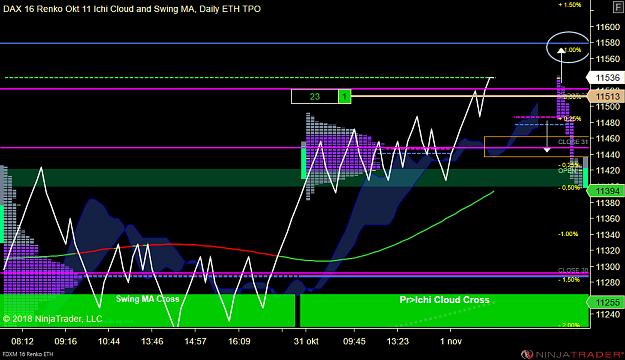This screenshot has width=625, height=360.
Task: Select the white 11536 current price marker
Action: [x=605, y=78]
